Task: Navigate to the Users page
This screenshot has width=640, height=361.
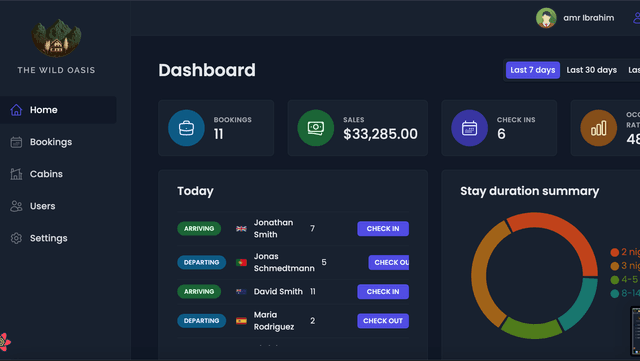Action: tap(58, 206)
